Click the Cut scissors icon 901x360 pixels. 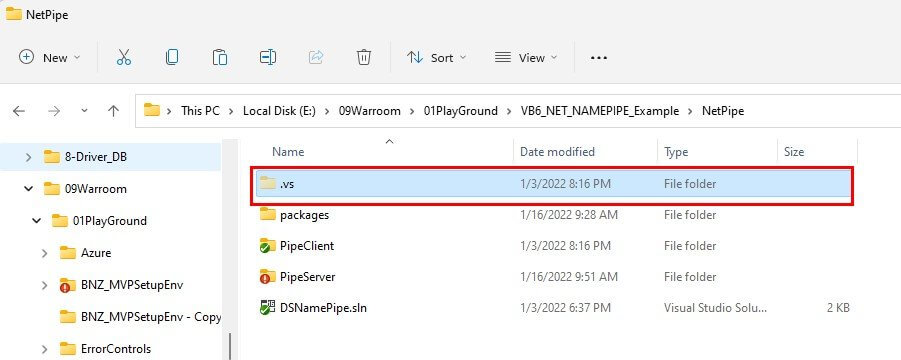click(124, 57)
